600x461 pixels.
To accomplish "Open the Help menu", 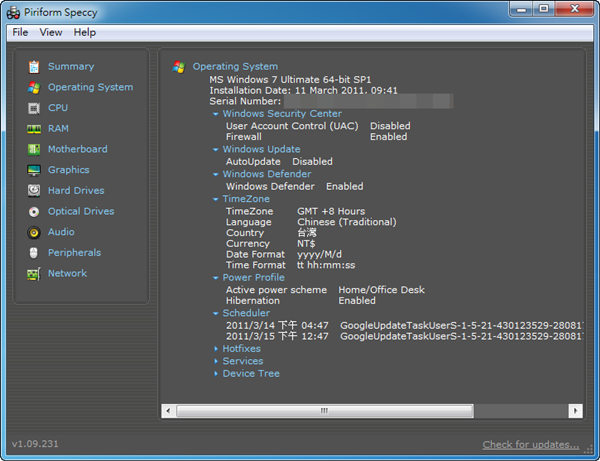I will tap(85, 32).
